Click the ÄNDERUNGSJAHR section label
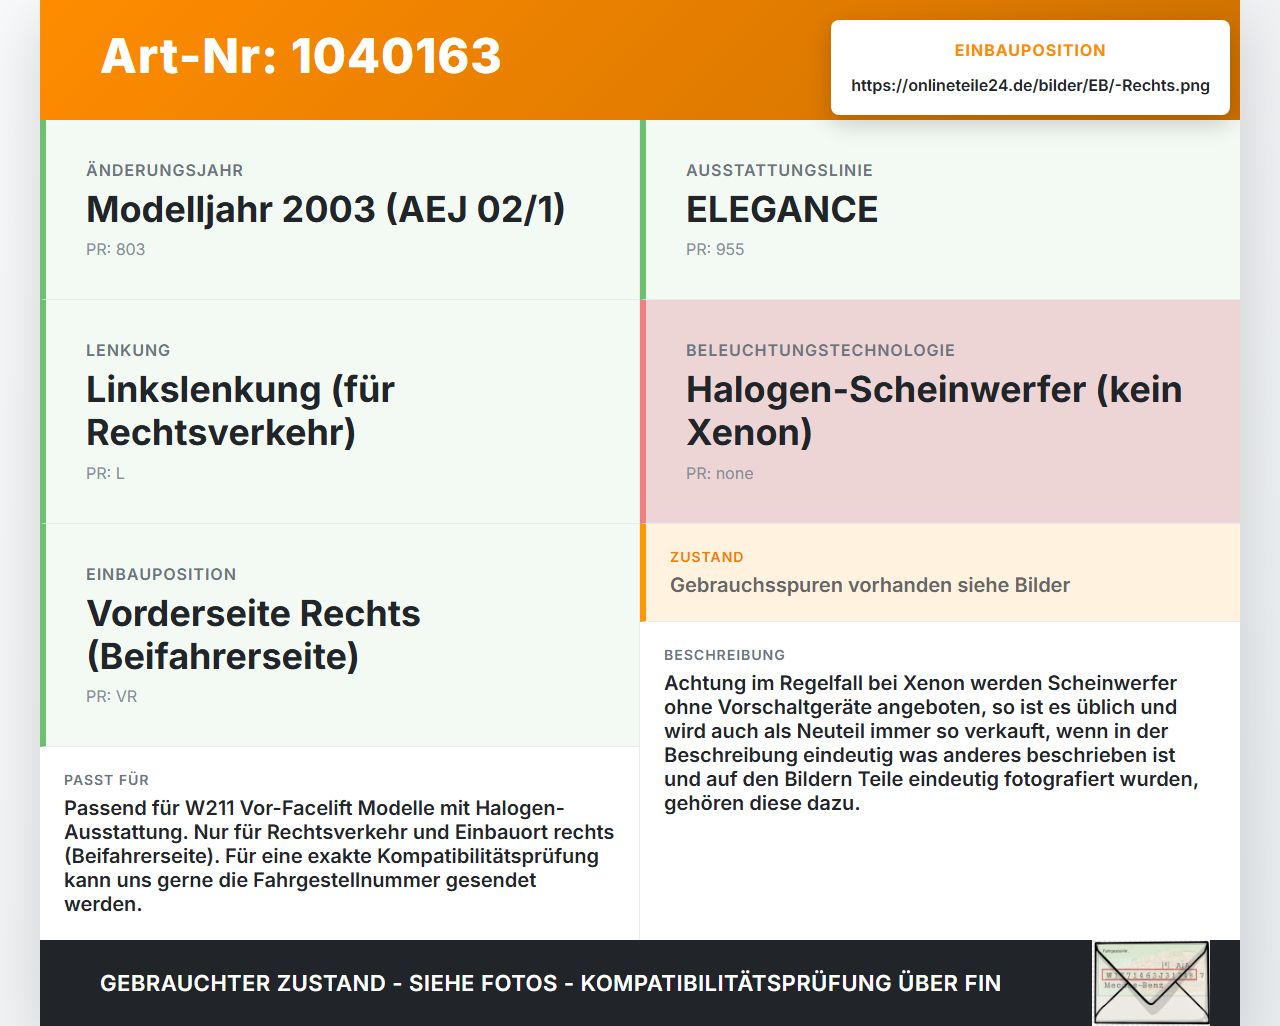The width and height of the screenshot is (1280, 1026). click(165, 170)
